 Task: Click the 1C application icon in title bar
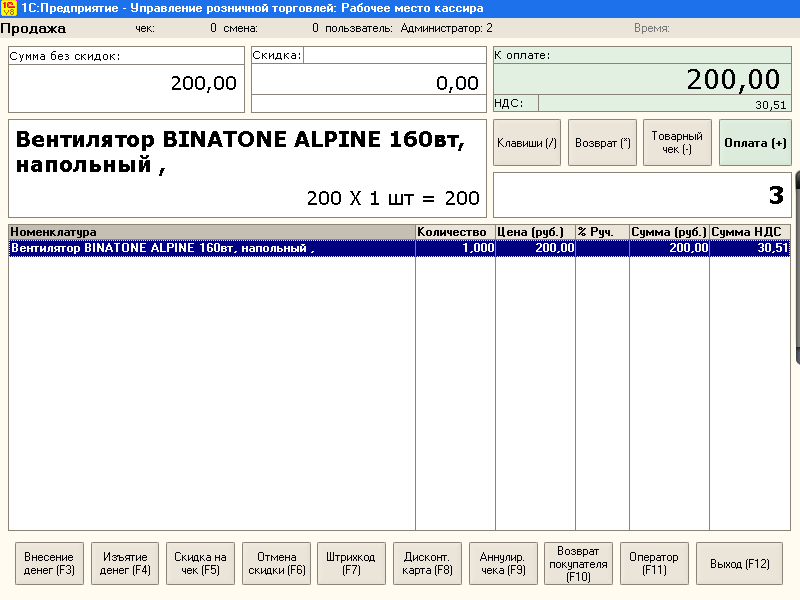click(9, 8)
